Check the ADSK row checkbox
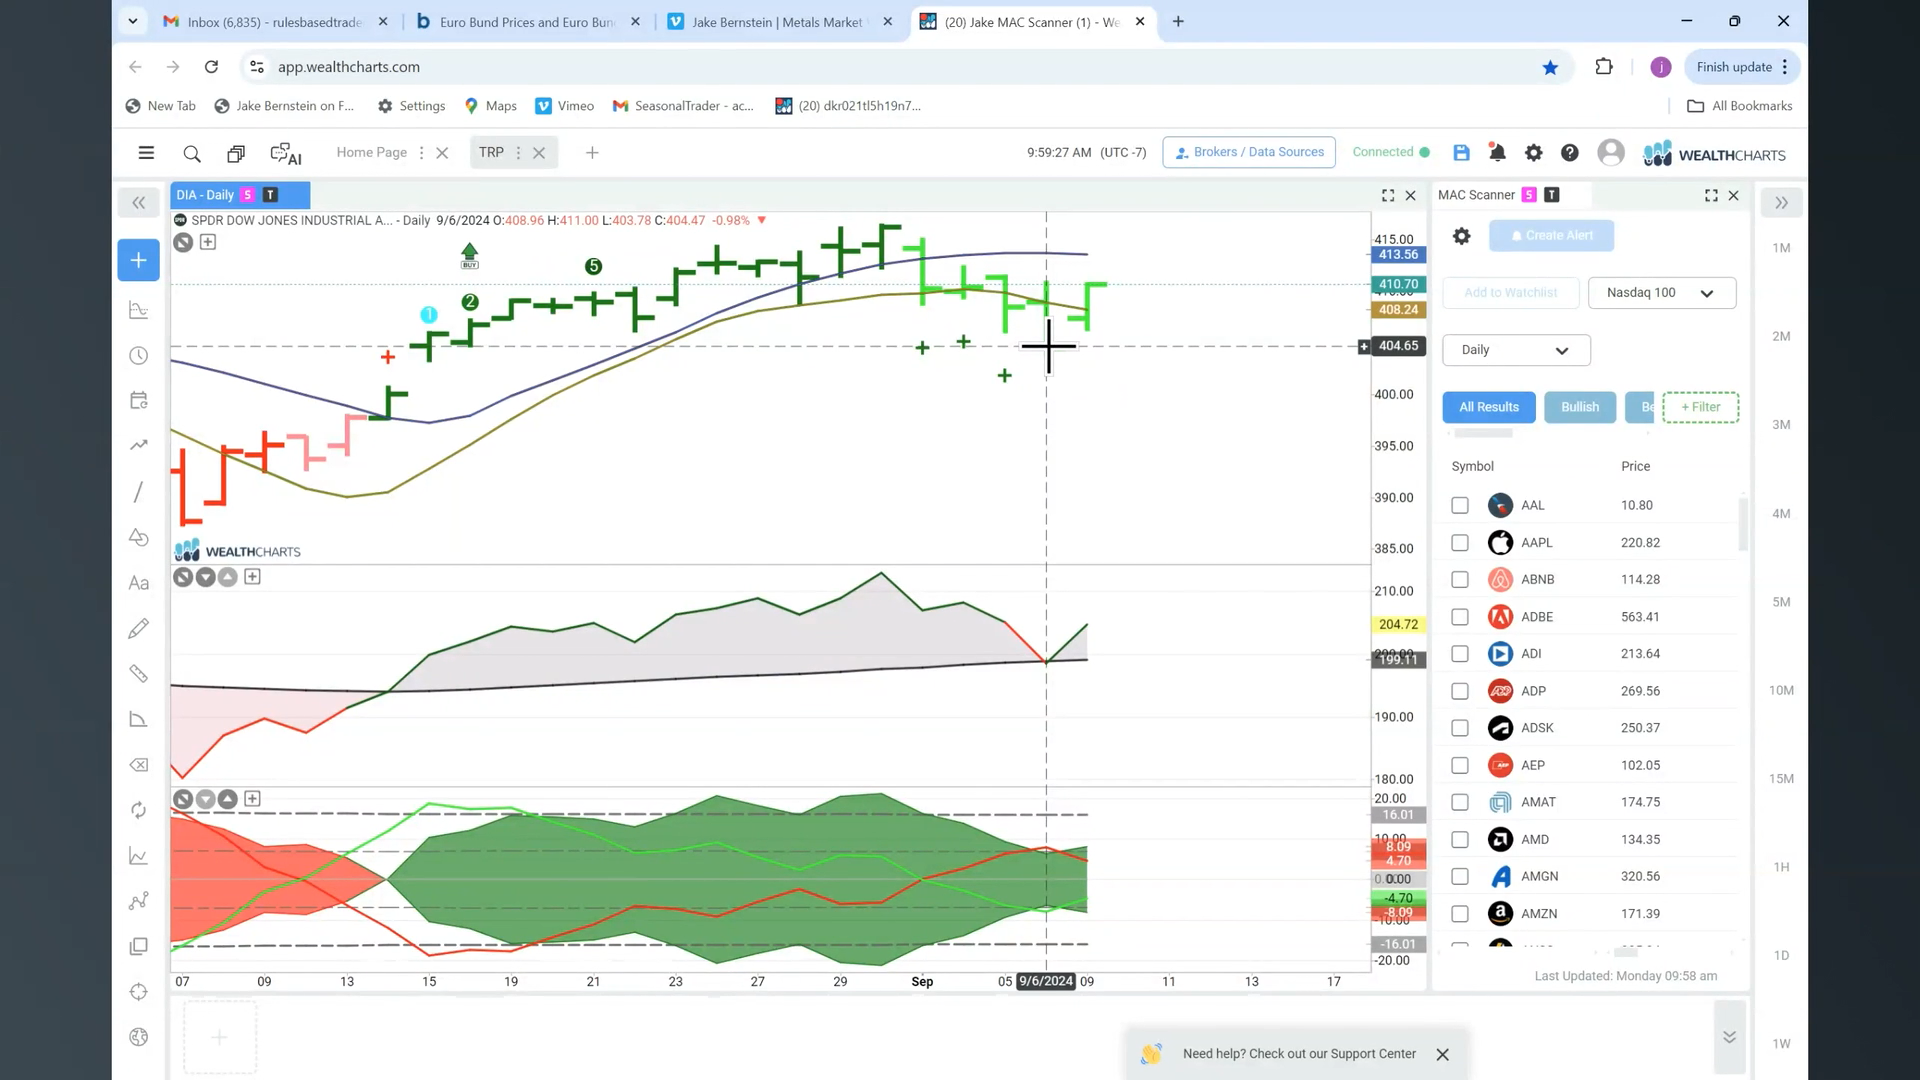The height and width of the screenshot is (1080, 1920). click(x=1460, y=728)
